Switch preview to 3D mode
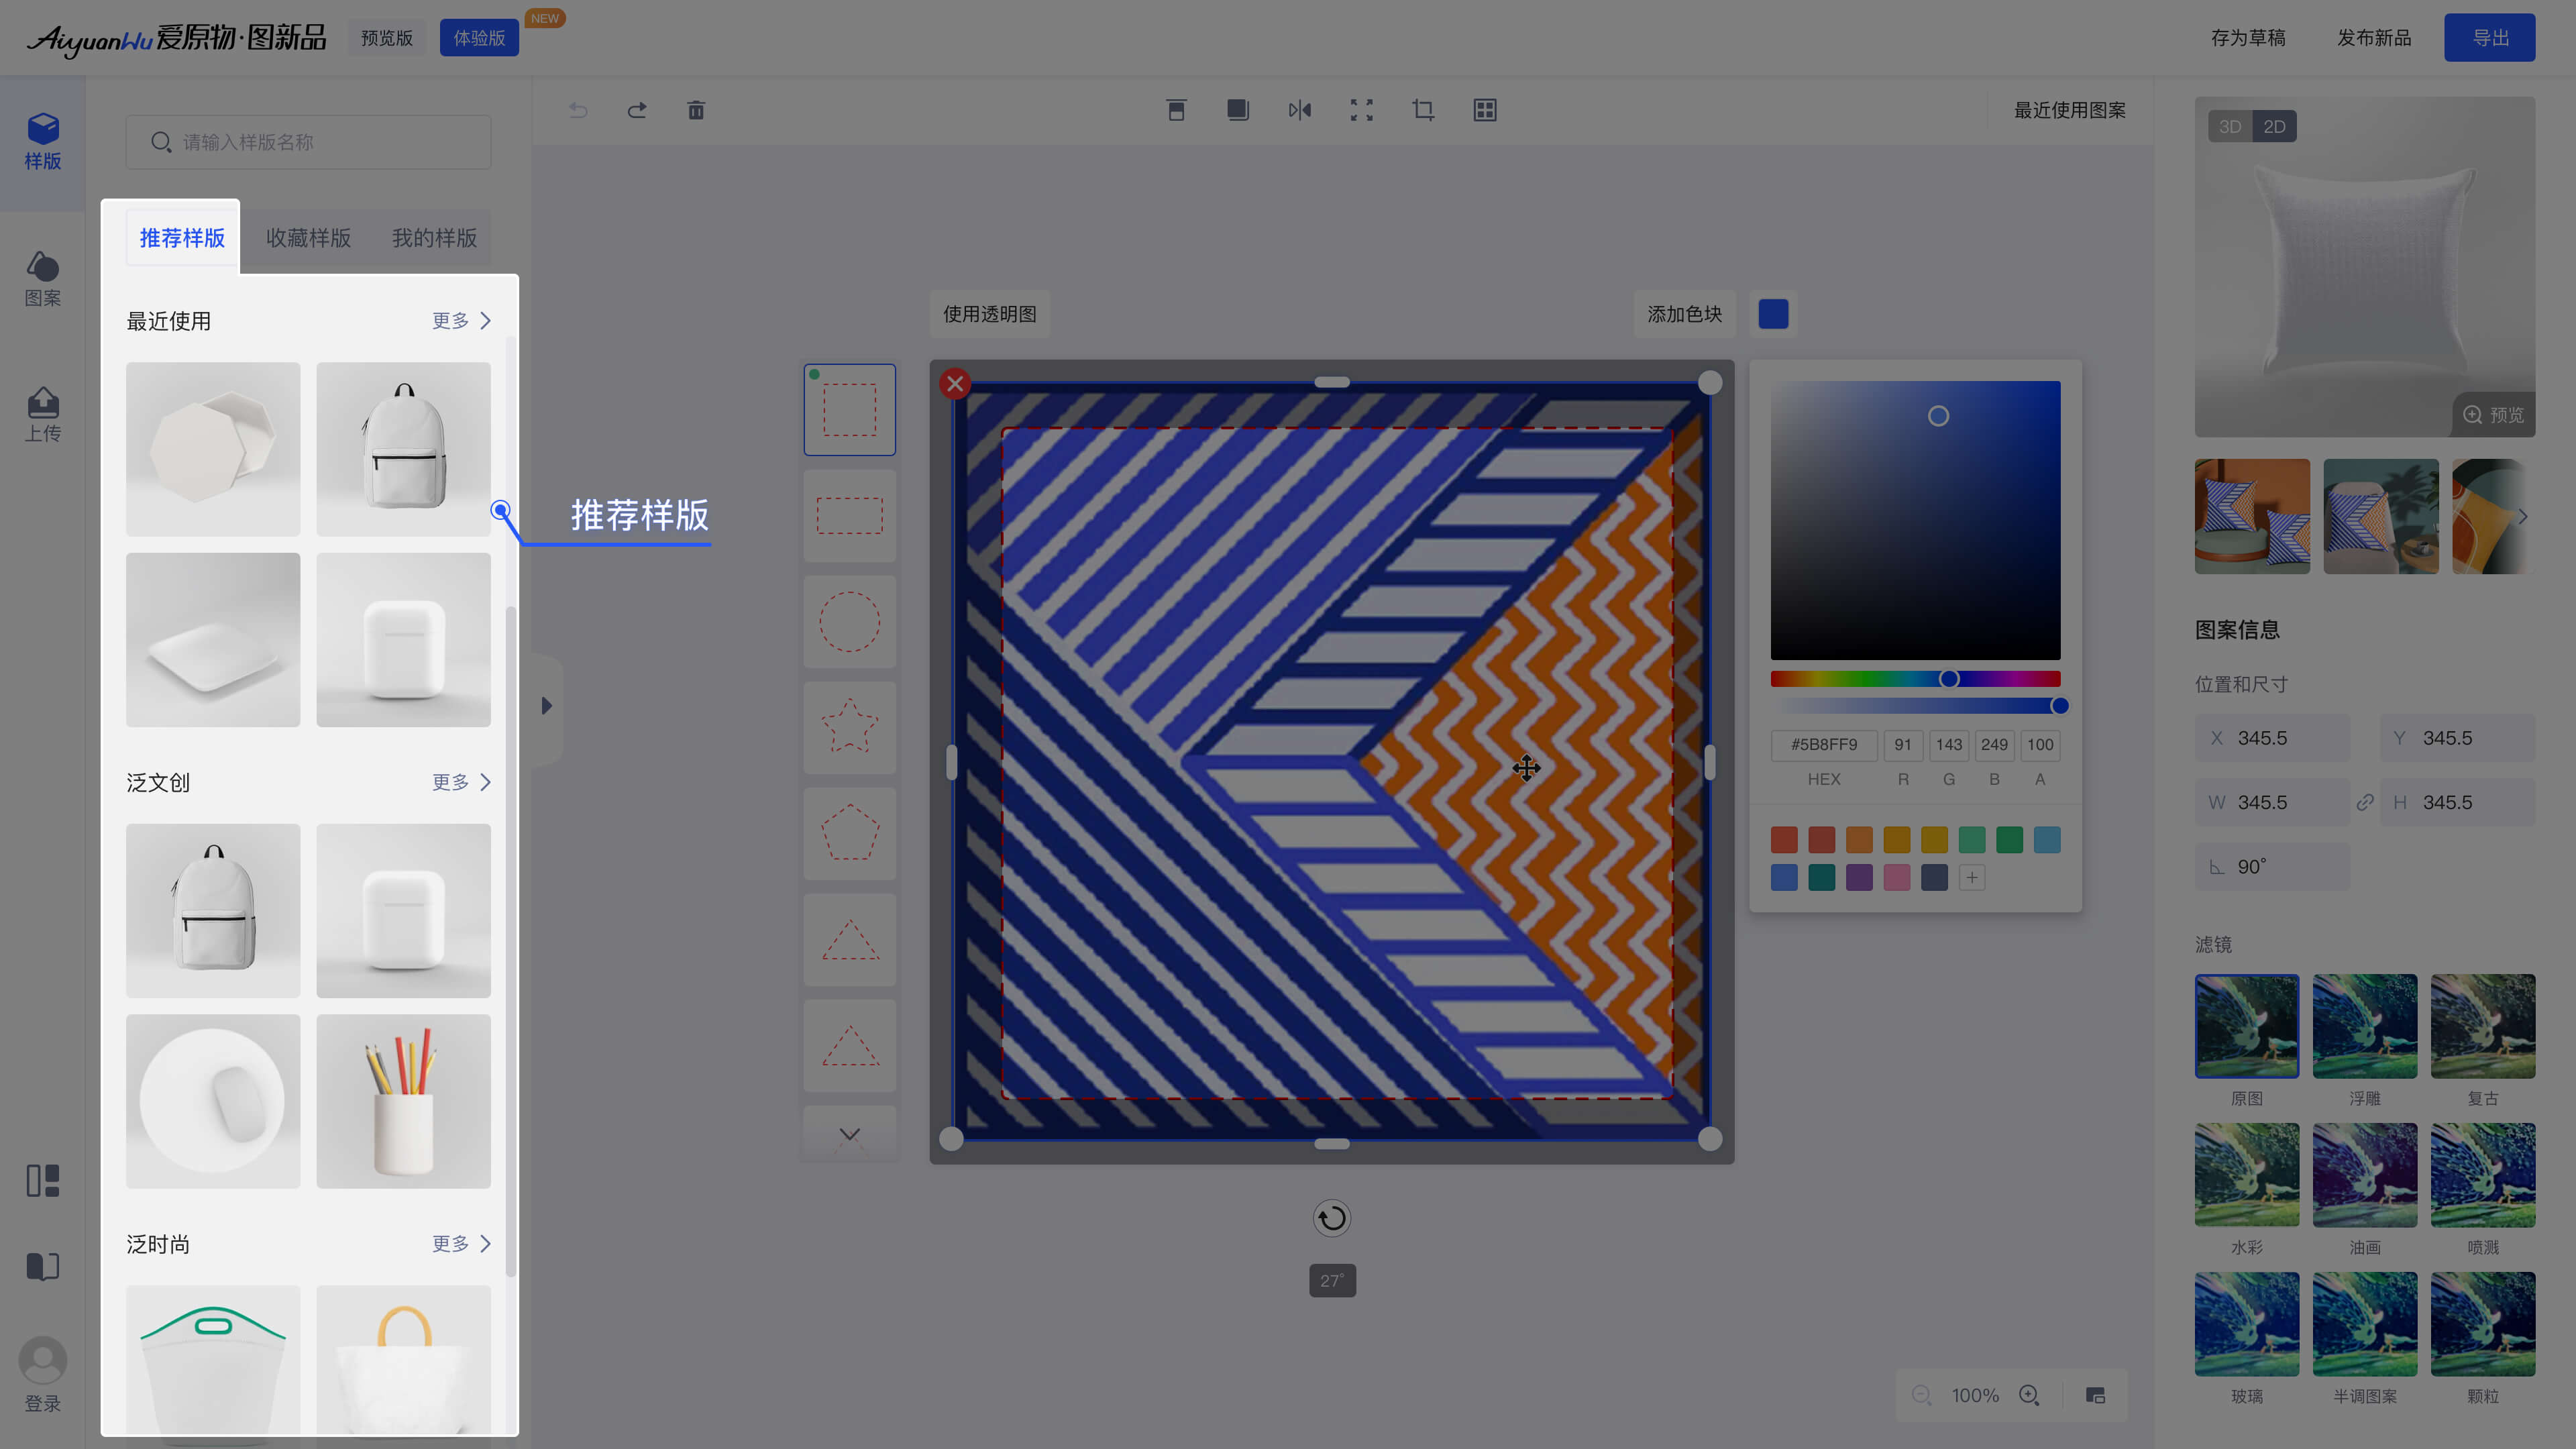The width and height of the screenshot is (2576, 1449). coord(2229,127)
